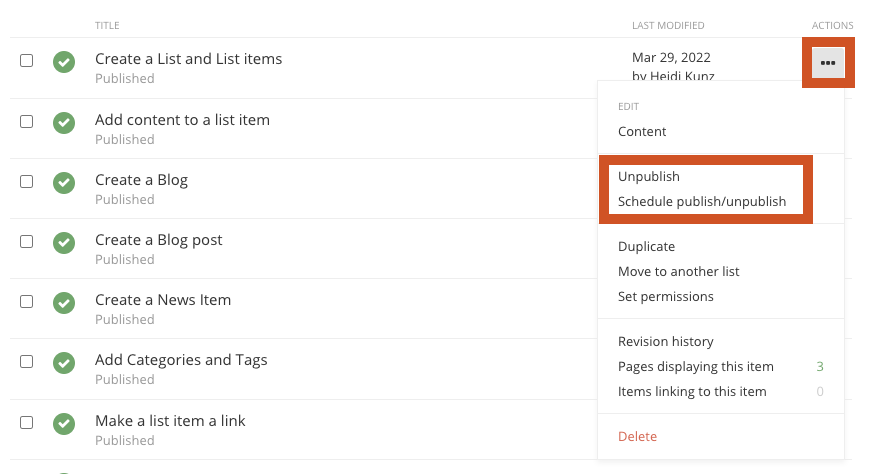886x474 pixels.
Task: Select checkbox for Create a Blog post
Action: tap(27, 241)
